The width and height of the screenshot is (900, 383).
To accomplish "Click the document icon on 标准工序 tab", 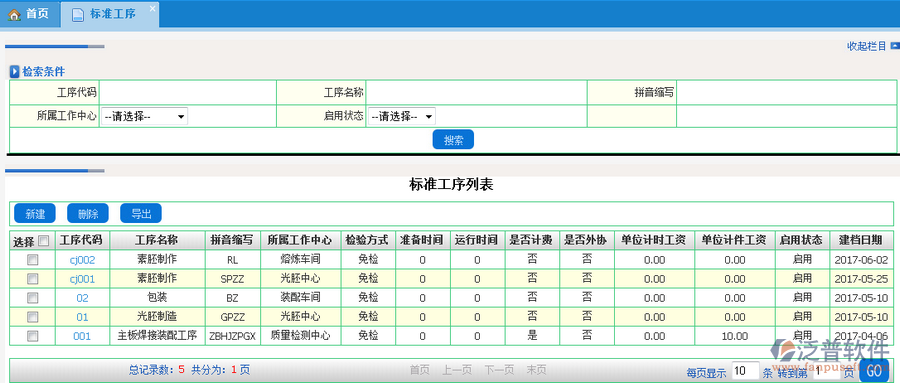I will tap(77, 14).
